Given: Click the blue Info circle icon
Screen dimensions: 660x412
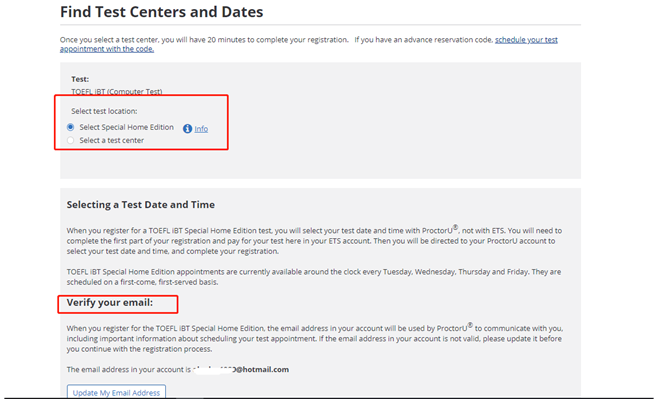Looking at the screenshot, I should 187,129.
